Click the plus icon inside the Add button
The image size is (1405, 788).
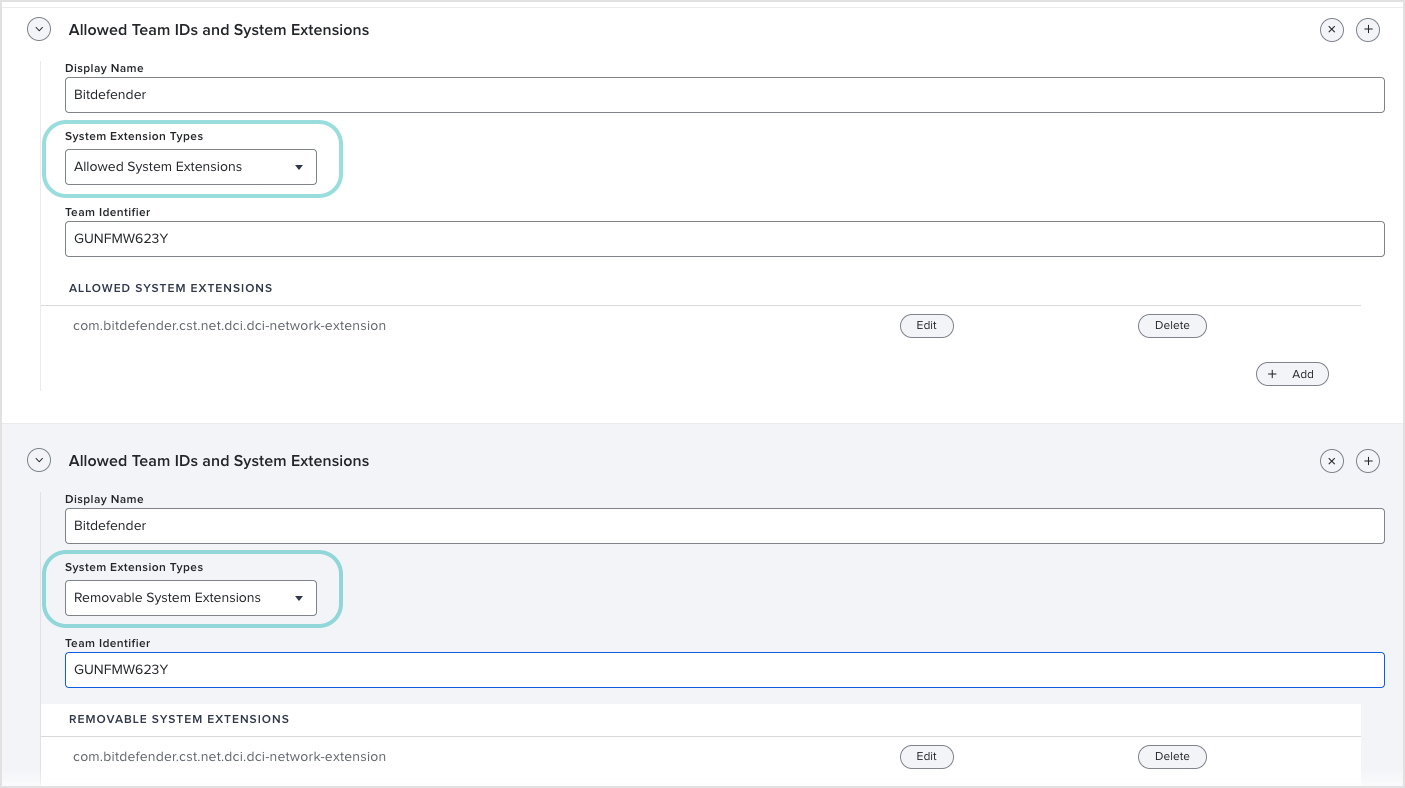1272,373
